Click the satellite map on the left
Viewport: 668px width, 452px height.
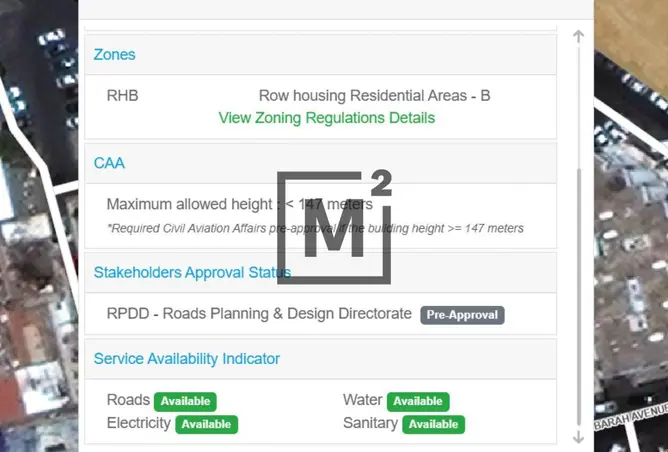coord(39,226)
